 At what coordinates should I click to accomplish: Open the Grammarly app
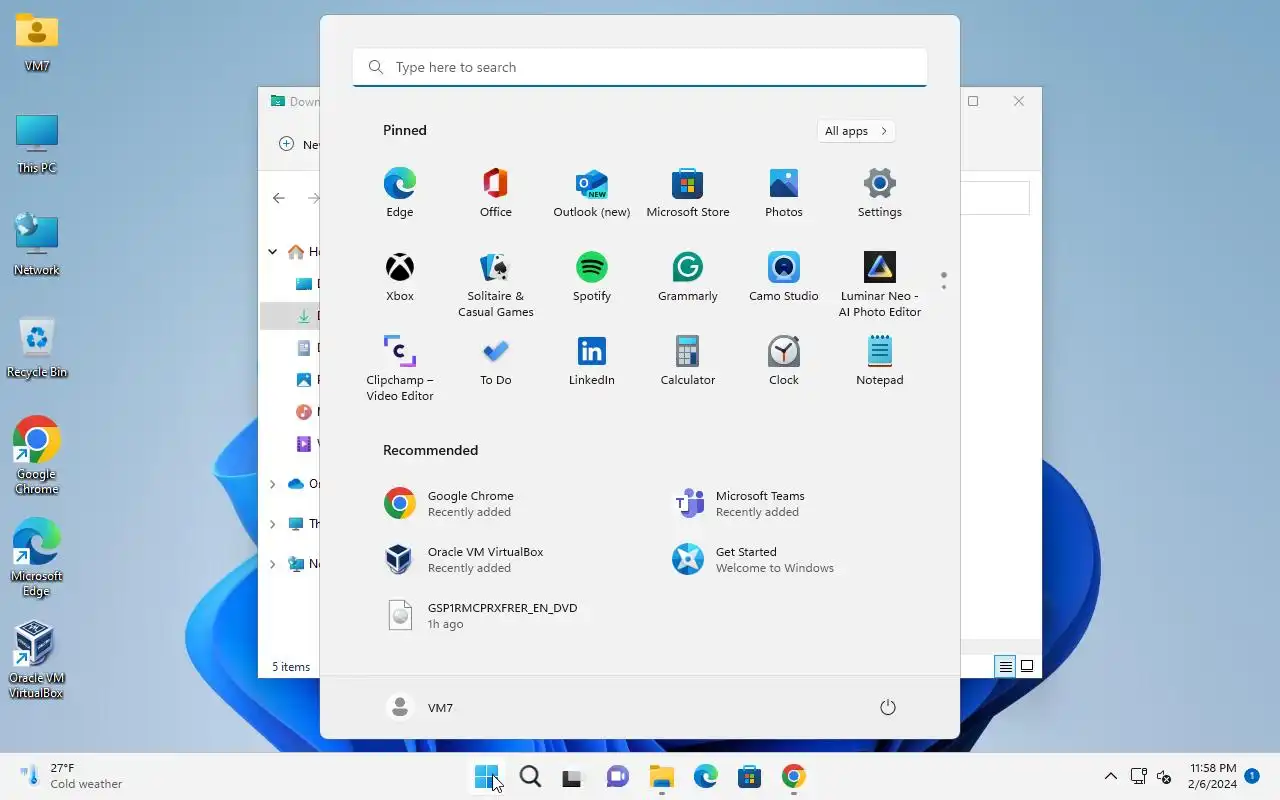point(687,277)
